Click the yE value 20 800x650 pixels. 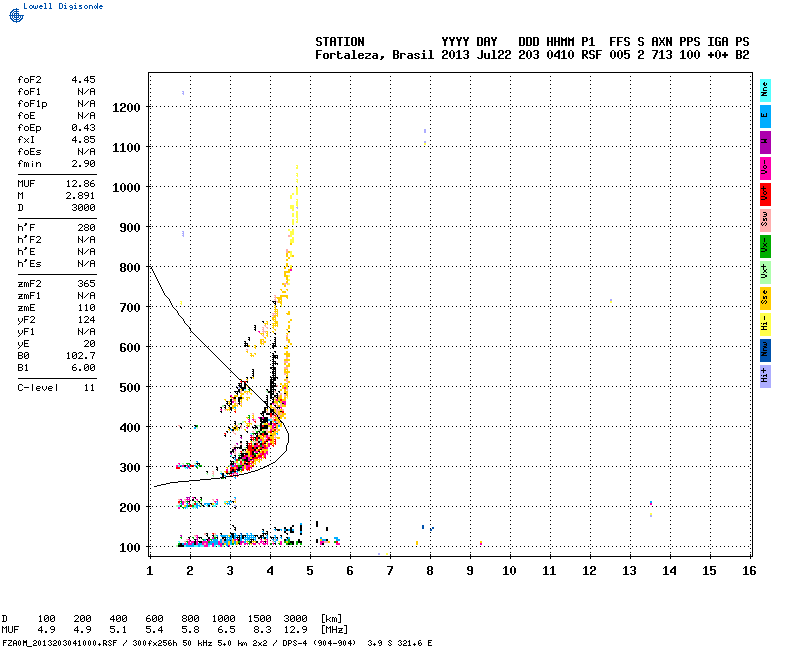89,344
